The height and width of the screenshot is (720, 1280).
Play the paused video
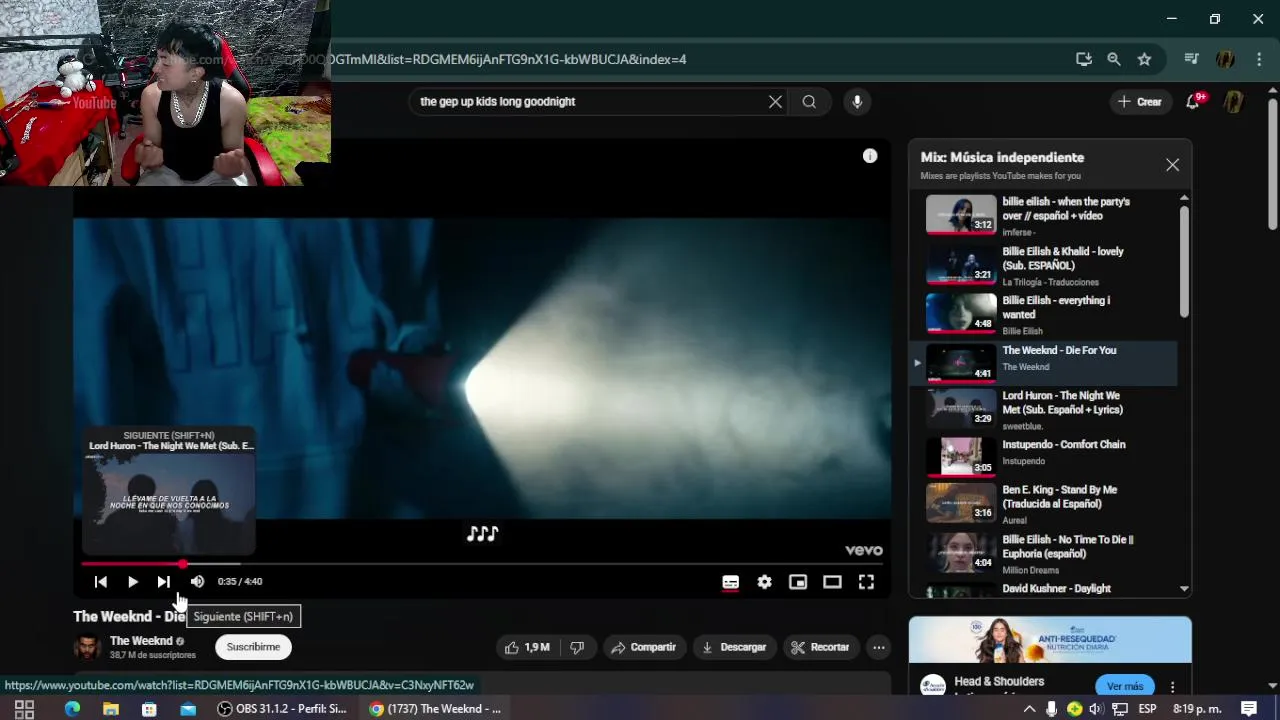point(132,582)
